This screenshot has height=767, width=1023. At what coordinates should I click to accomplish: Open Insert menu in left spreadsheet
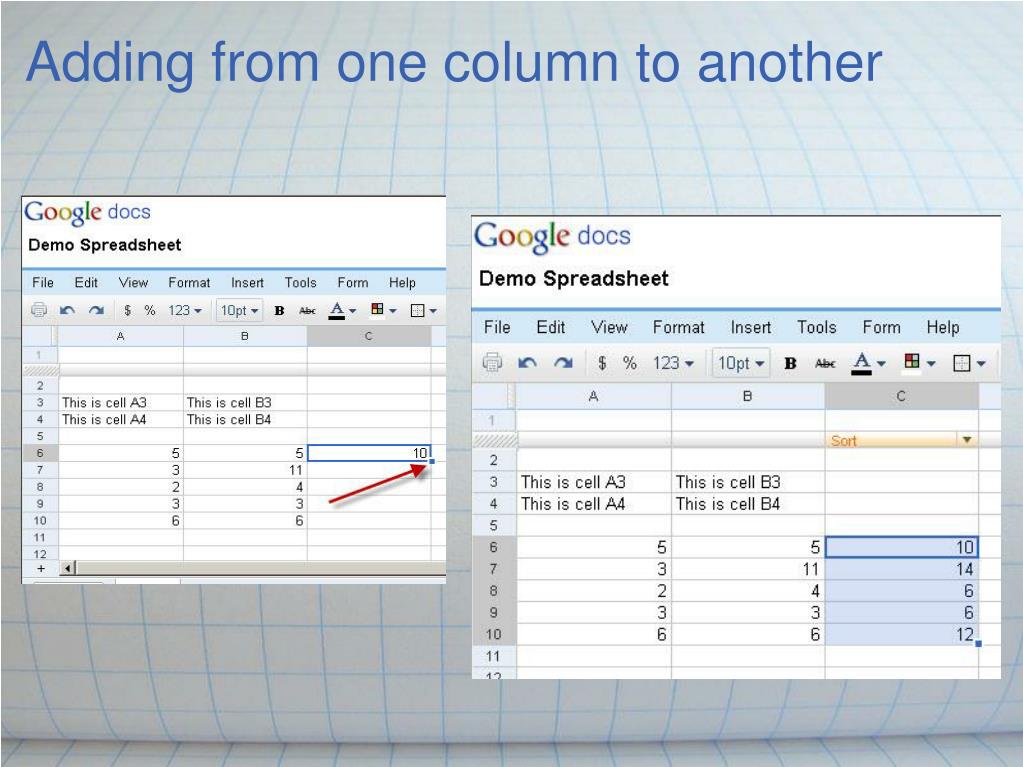(x=247, y=282)
